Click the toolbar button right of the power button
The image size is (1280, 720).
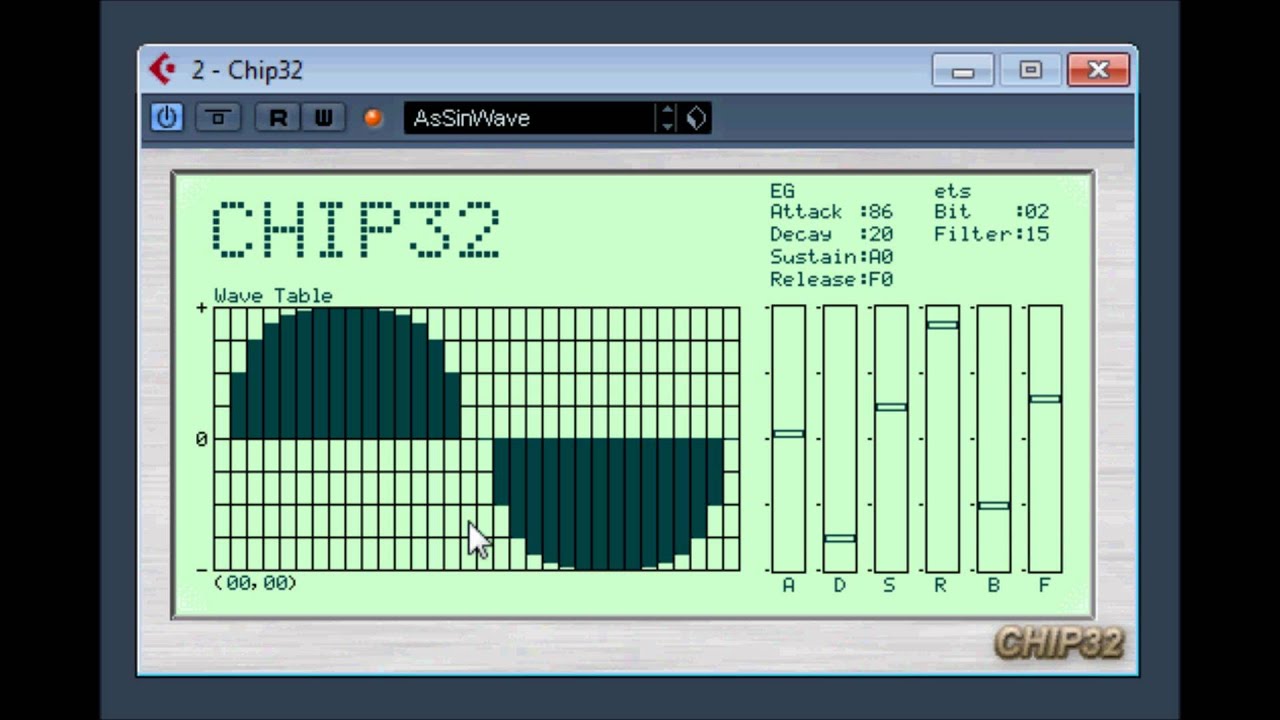click(x=217, y=118)
